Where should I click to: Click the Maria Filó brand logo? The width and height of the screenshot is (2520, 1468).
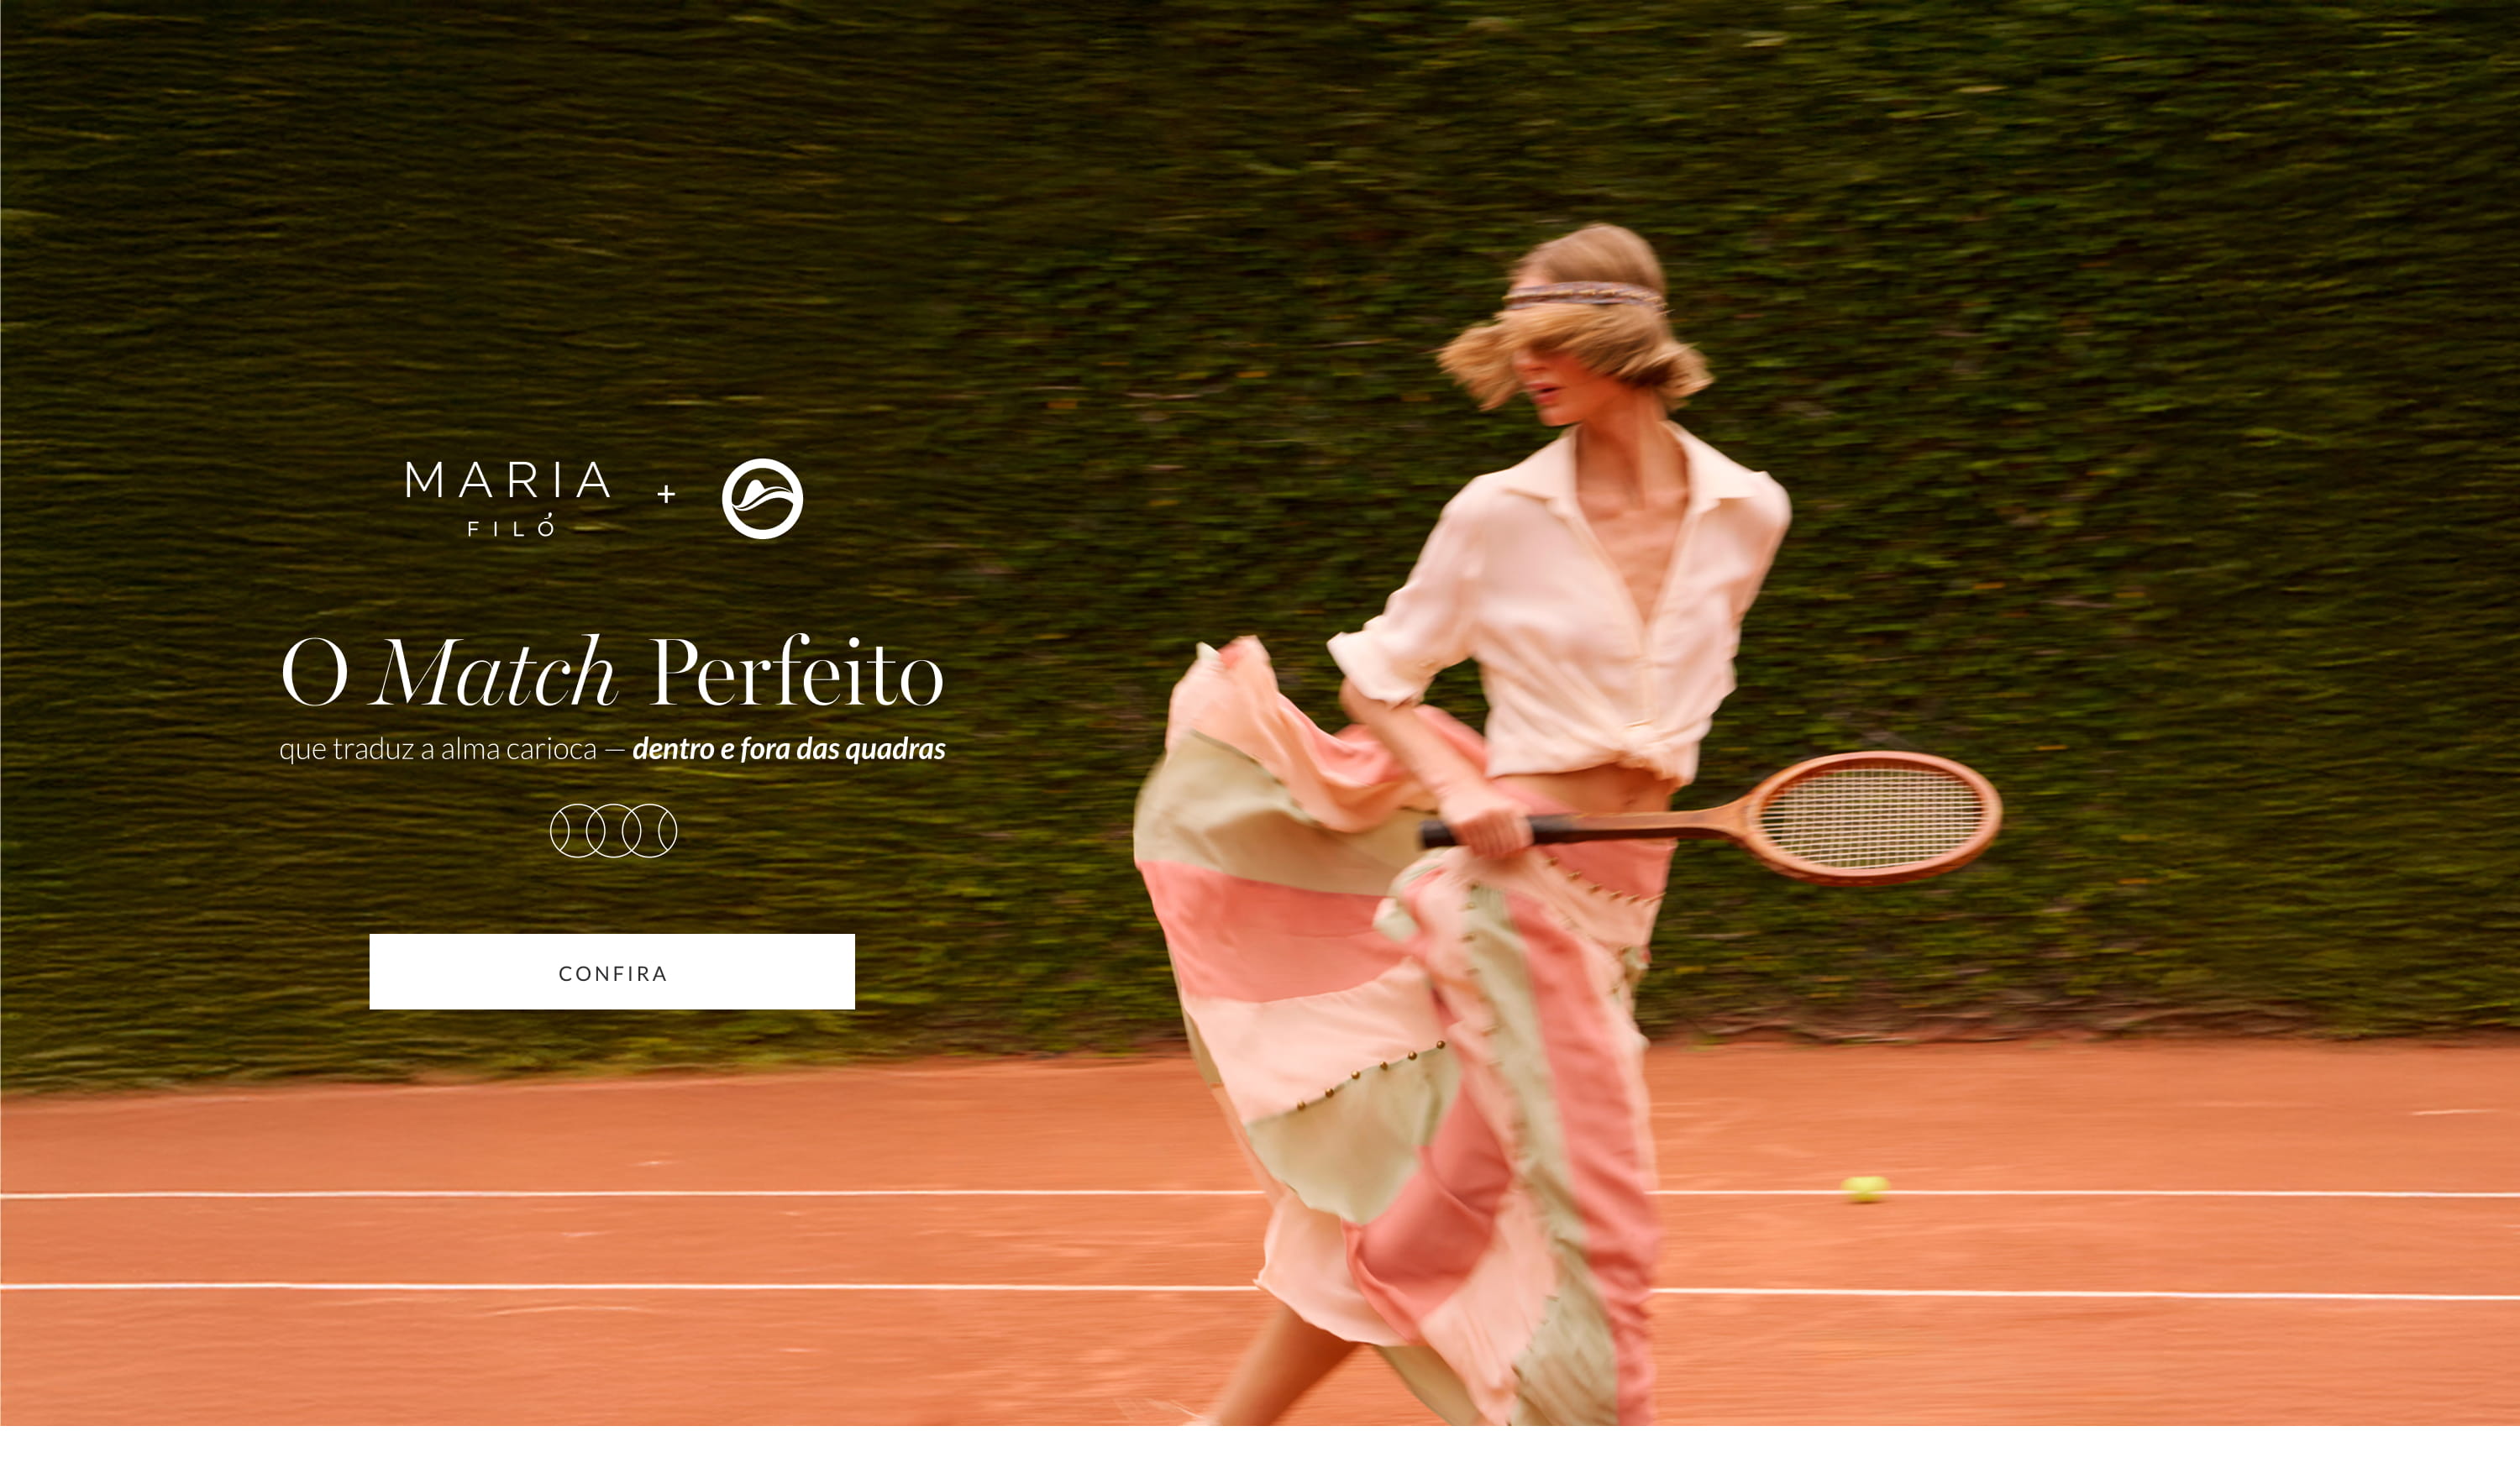(508, 498)
